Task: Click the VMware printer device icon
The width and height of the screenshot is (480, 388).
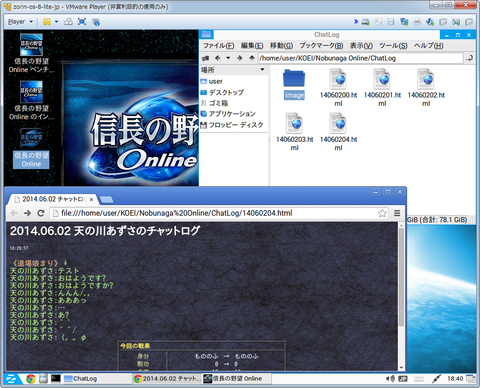Action: (417, 22)
